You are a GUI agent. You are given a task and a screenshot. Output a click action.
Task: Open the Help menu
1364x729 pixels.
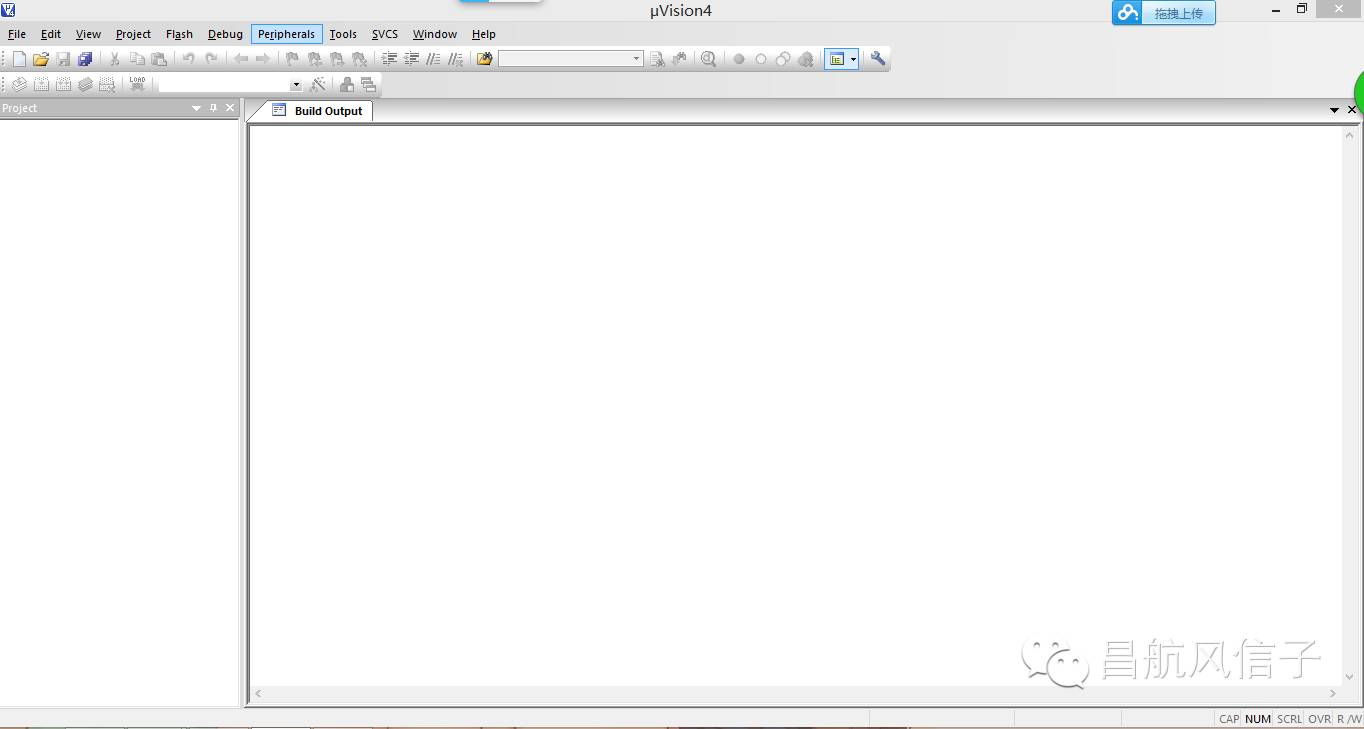click(x=484, y=34)
